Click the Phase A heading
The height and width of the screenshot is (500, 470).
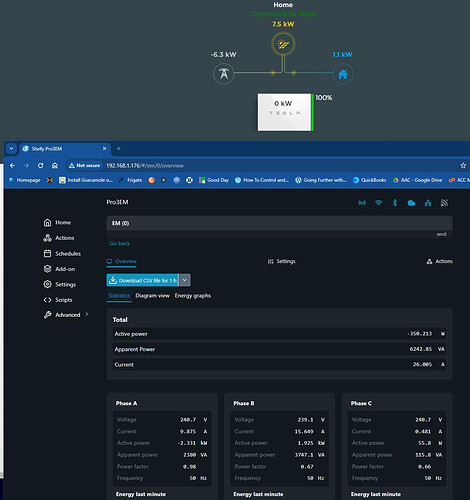click(x=126, y=403)
